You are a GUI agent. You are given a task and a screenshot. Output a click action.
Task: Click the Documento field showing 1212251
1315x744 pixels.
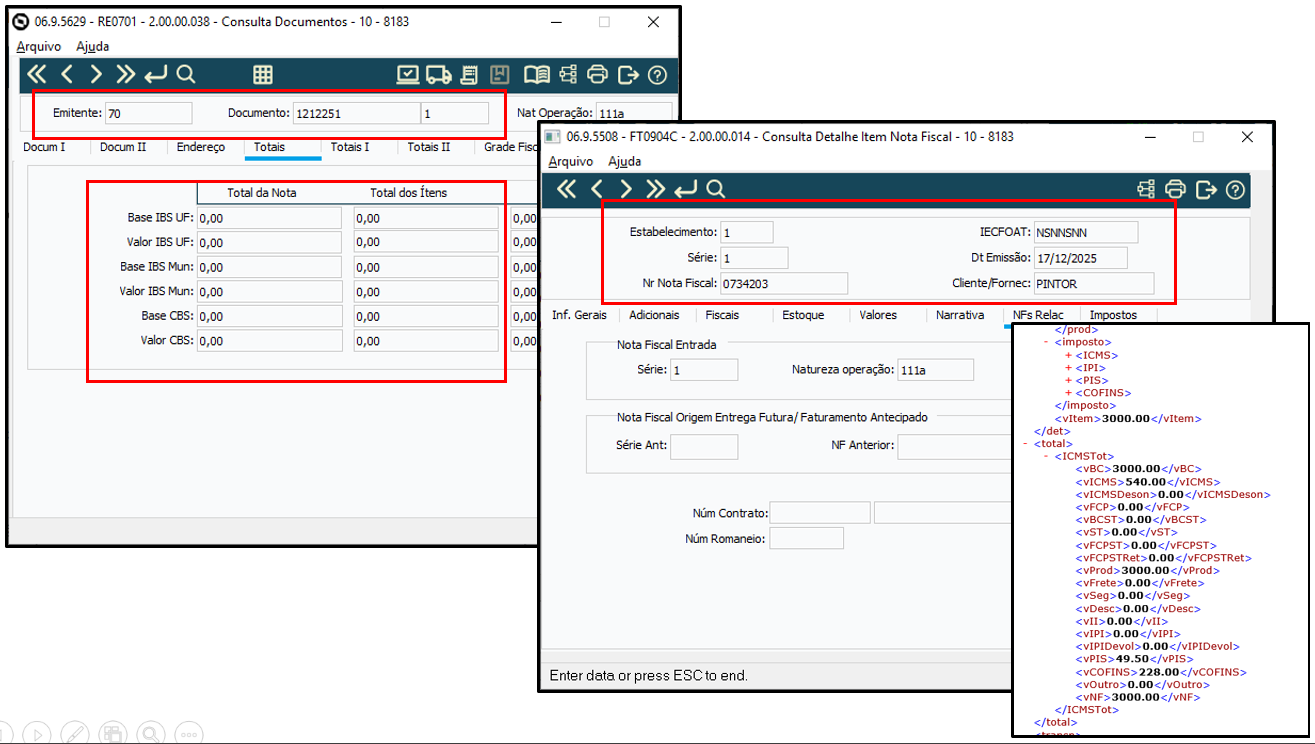pos(356,113)
